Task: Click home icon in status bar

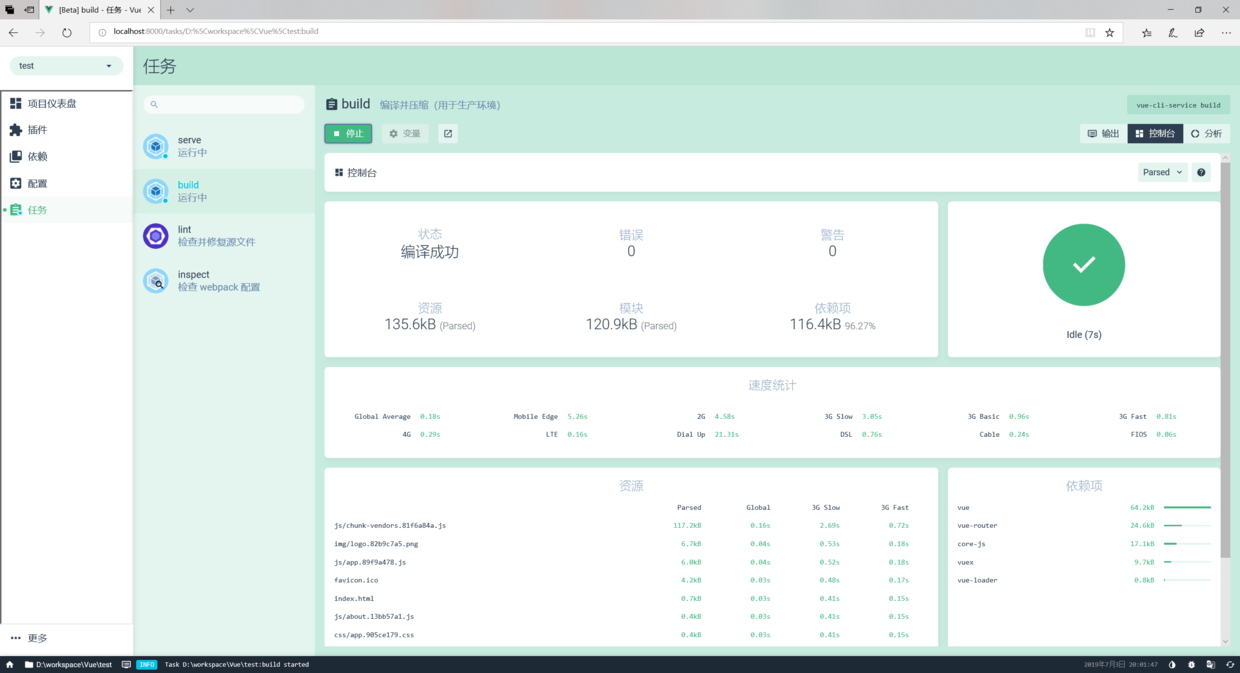Action: point(10,664)
